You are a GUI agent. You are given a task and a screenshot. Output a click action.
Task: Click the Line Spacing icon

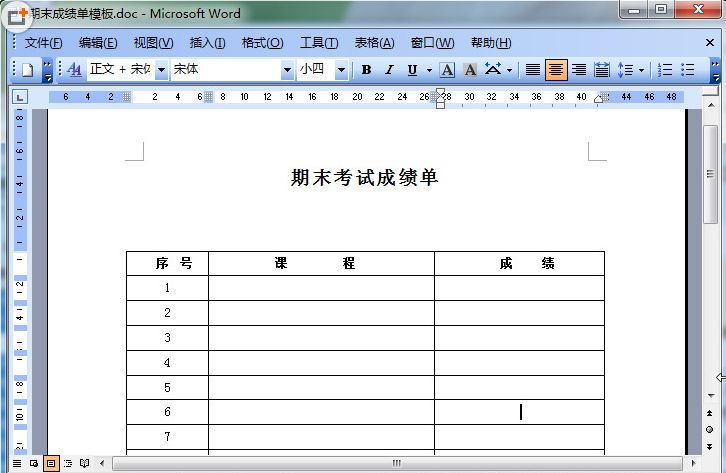pos(626,70)
